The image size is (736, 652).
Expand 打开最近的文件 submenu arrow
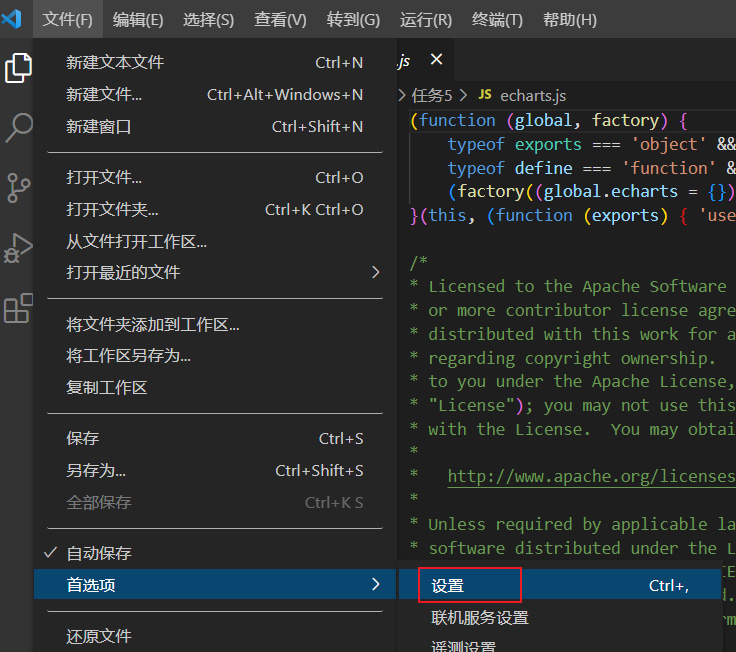pyautogui.click(x=375, y=272)
